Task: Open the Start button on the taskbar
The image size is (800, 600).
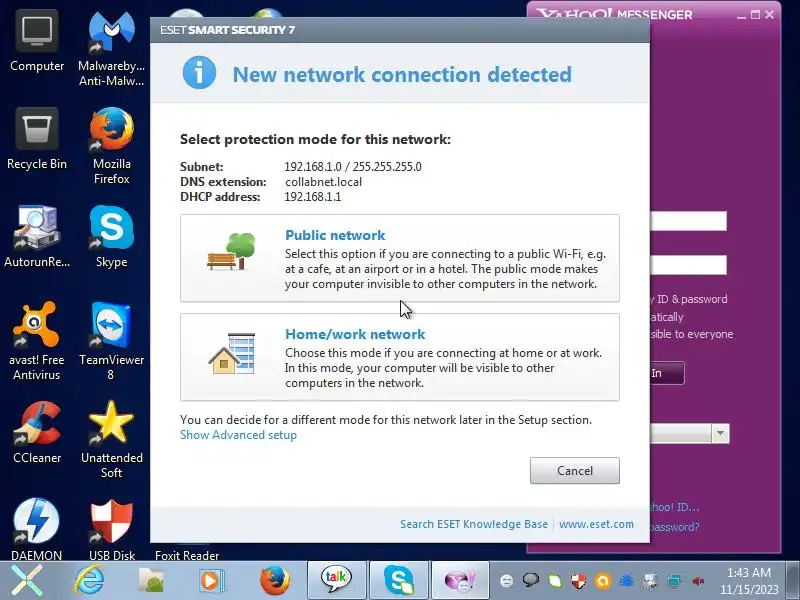Action: click(x=27, y=581)
